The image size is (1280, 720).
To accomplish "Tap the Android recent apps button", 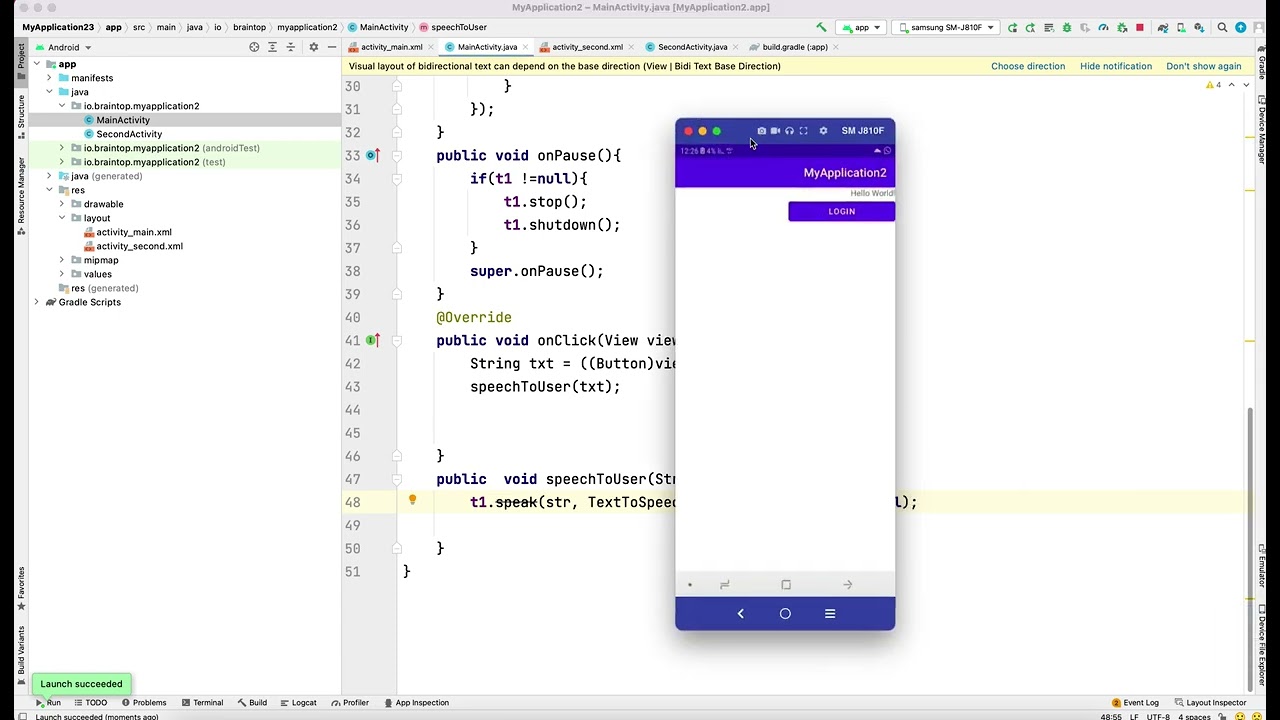I will [830, 614].
